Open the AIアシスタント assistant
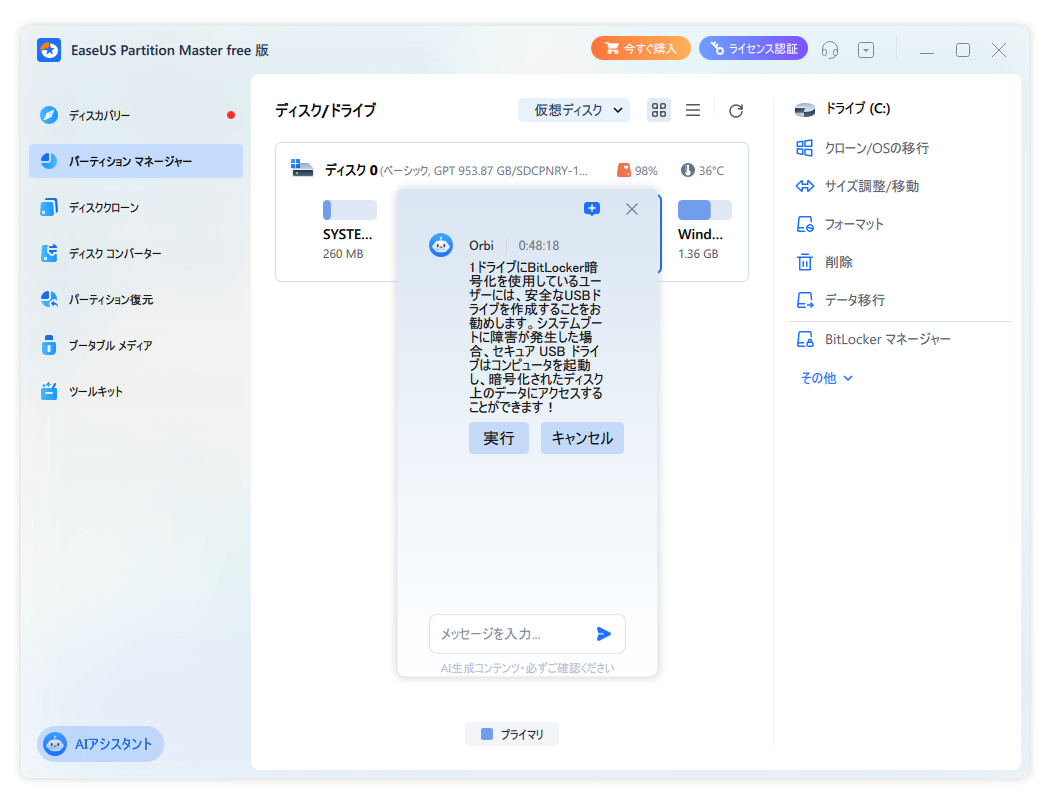 click(100, 744)
